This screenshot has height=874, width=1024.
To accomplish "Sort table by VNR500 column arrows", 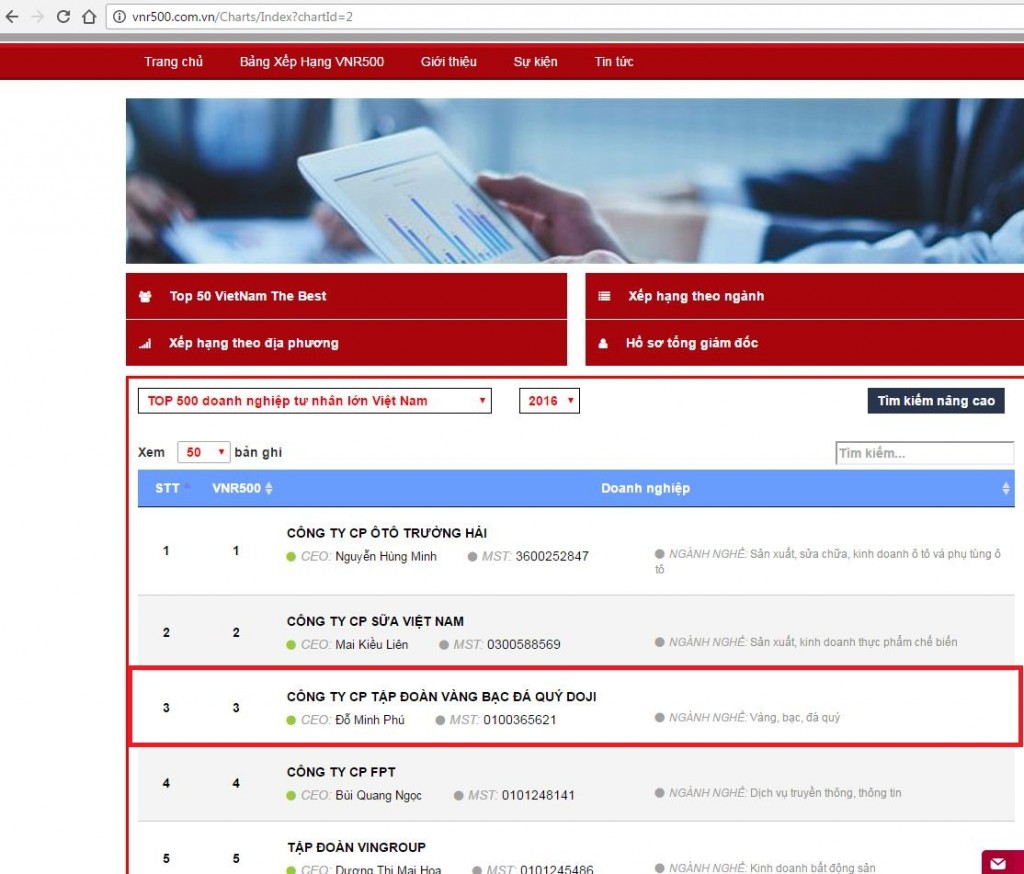I will click(268, 489).
